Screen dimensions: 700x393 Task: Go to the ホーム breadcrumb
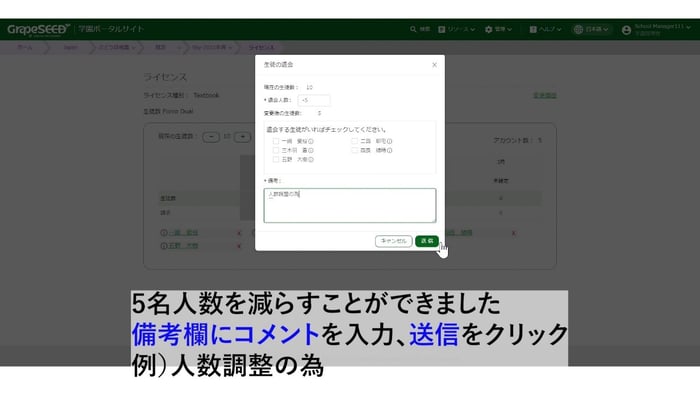click(x=25, y=47)
